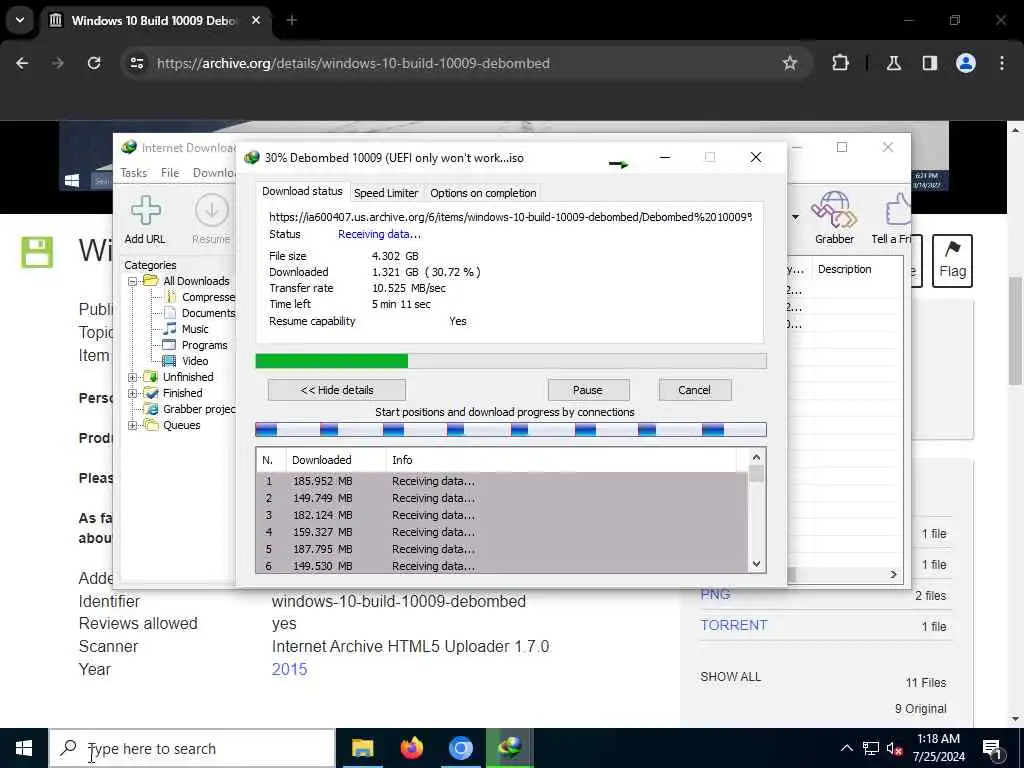Switch to the Download status tab
The image size is (1024, 768).
[x=302, y=191]
